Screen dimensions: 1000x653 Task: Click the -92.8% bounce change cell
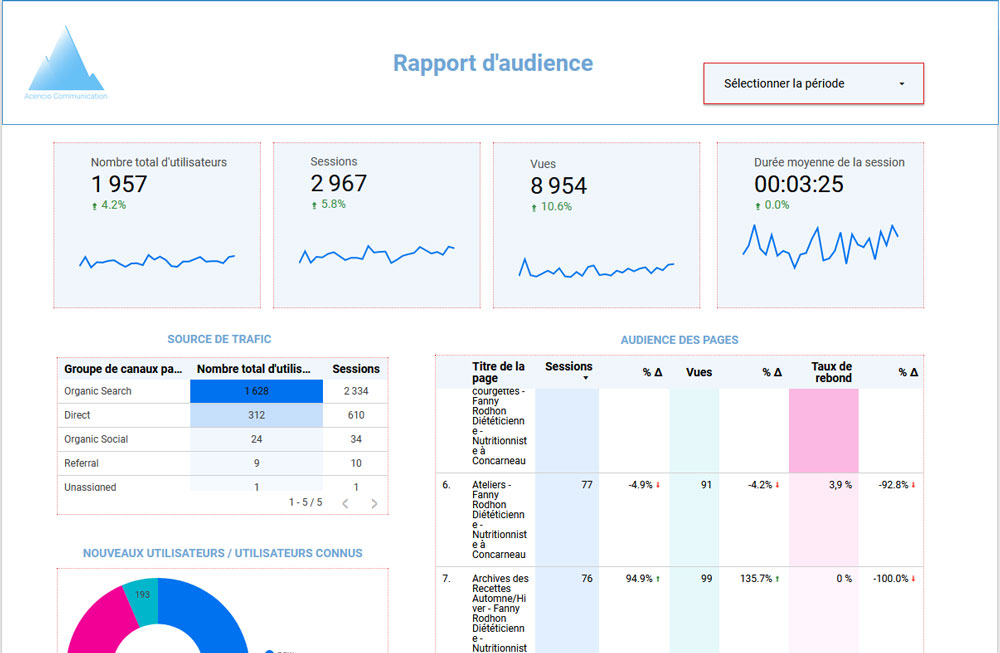tap(897, 485)
